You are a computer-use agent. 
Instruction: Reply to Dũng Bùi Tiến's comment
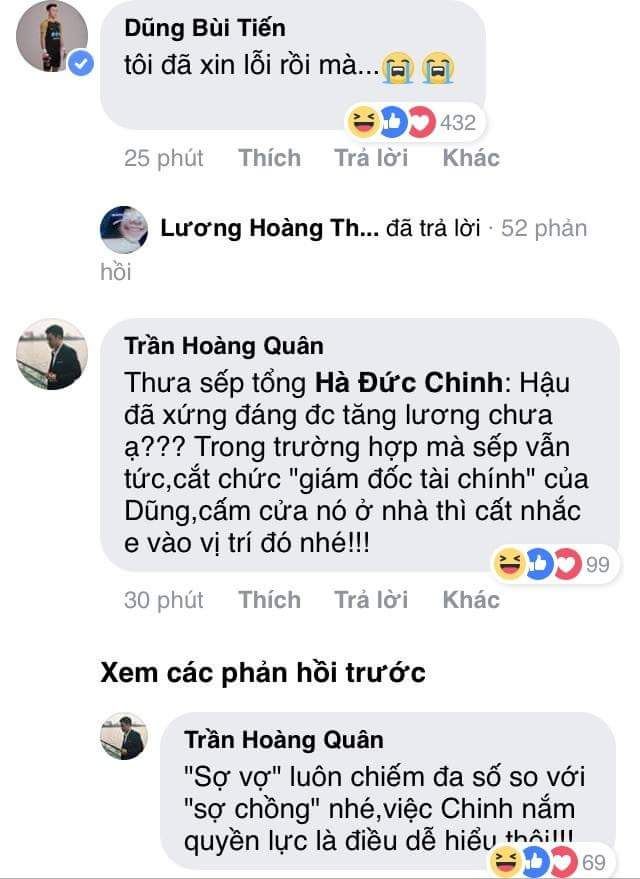(x=371, y=158)
